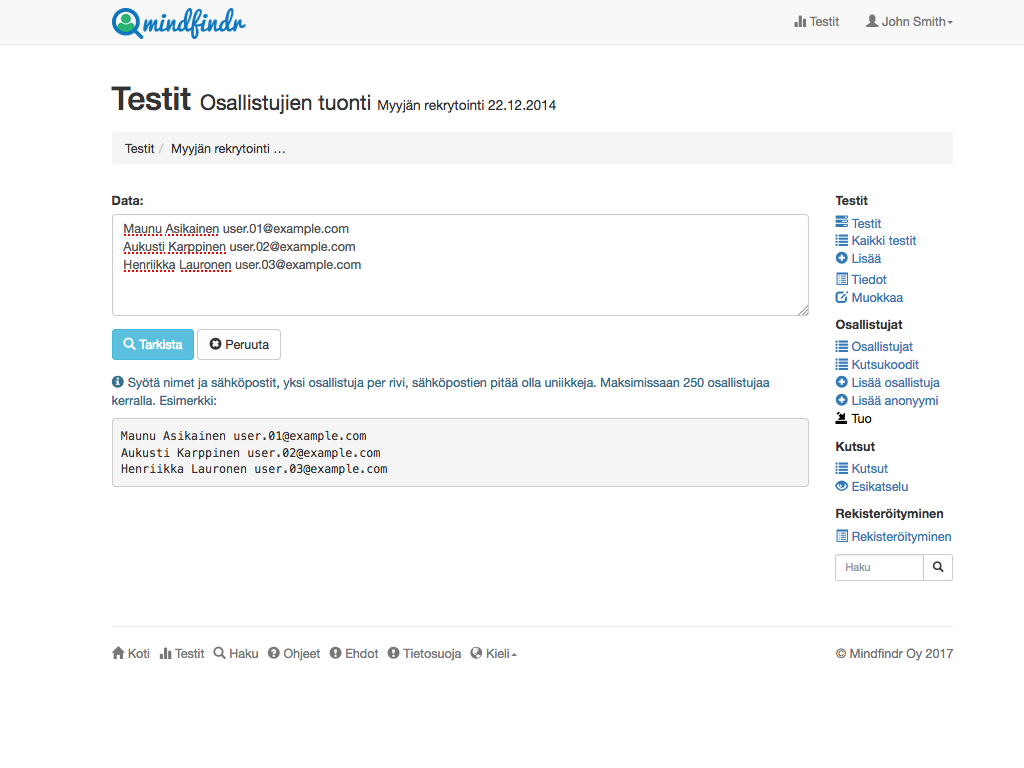Click the Testit breadcrumb link
The image size is (1024, 768).
coord(139,148)
